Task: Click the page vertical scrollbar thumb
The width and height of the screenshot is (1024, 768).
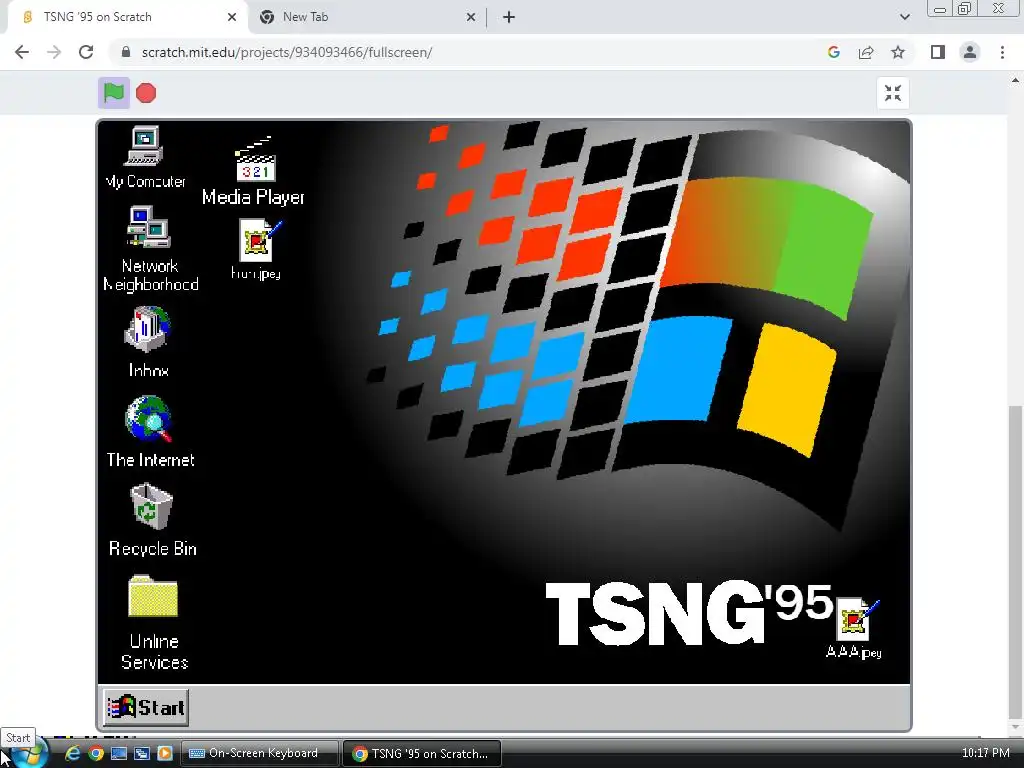Action: pos(1015,562)
